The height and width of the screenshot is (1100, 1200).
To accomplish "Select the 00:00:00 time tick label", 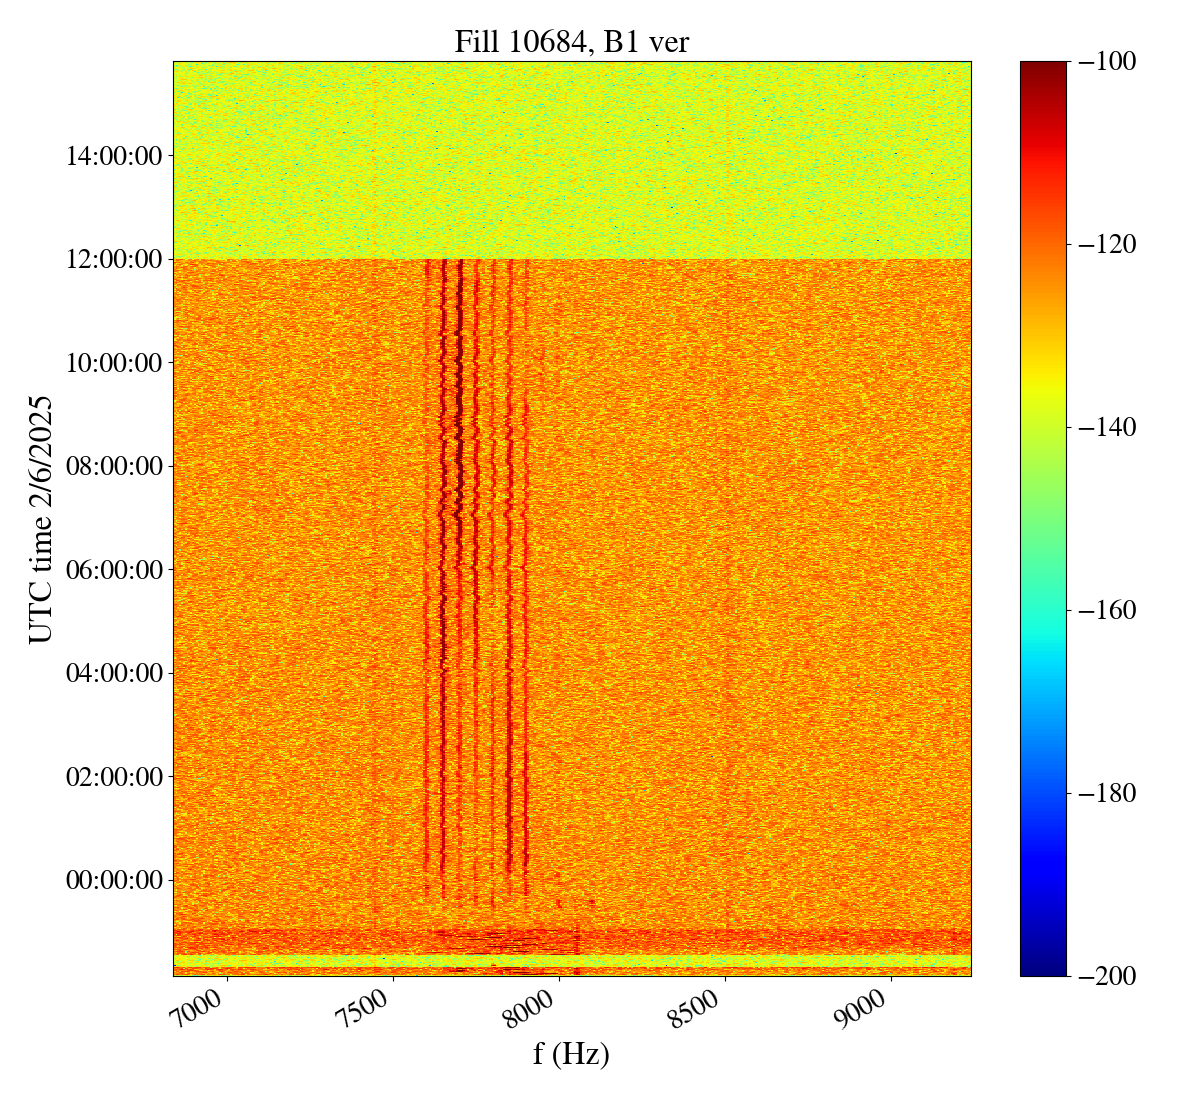I will pyautogui.click(x=114, y=880).
